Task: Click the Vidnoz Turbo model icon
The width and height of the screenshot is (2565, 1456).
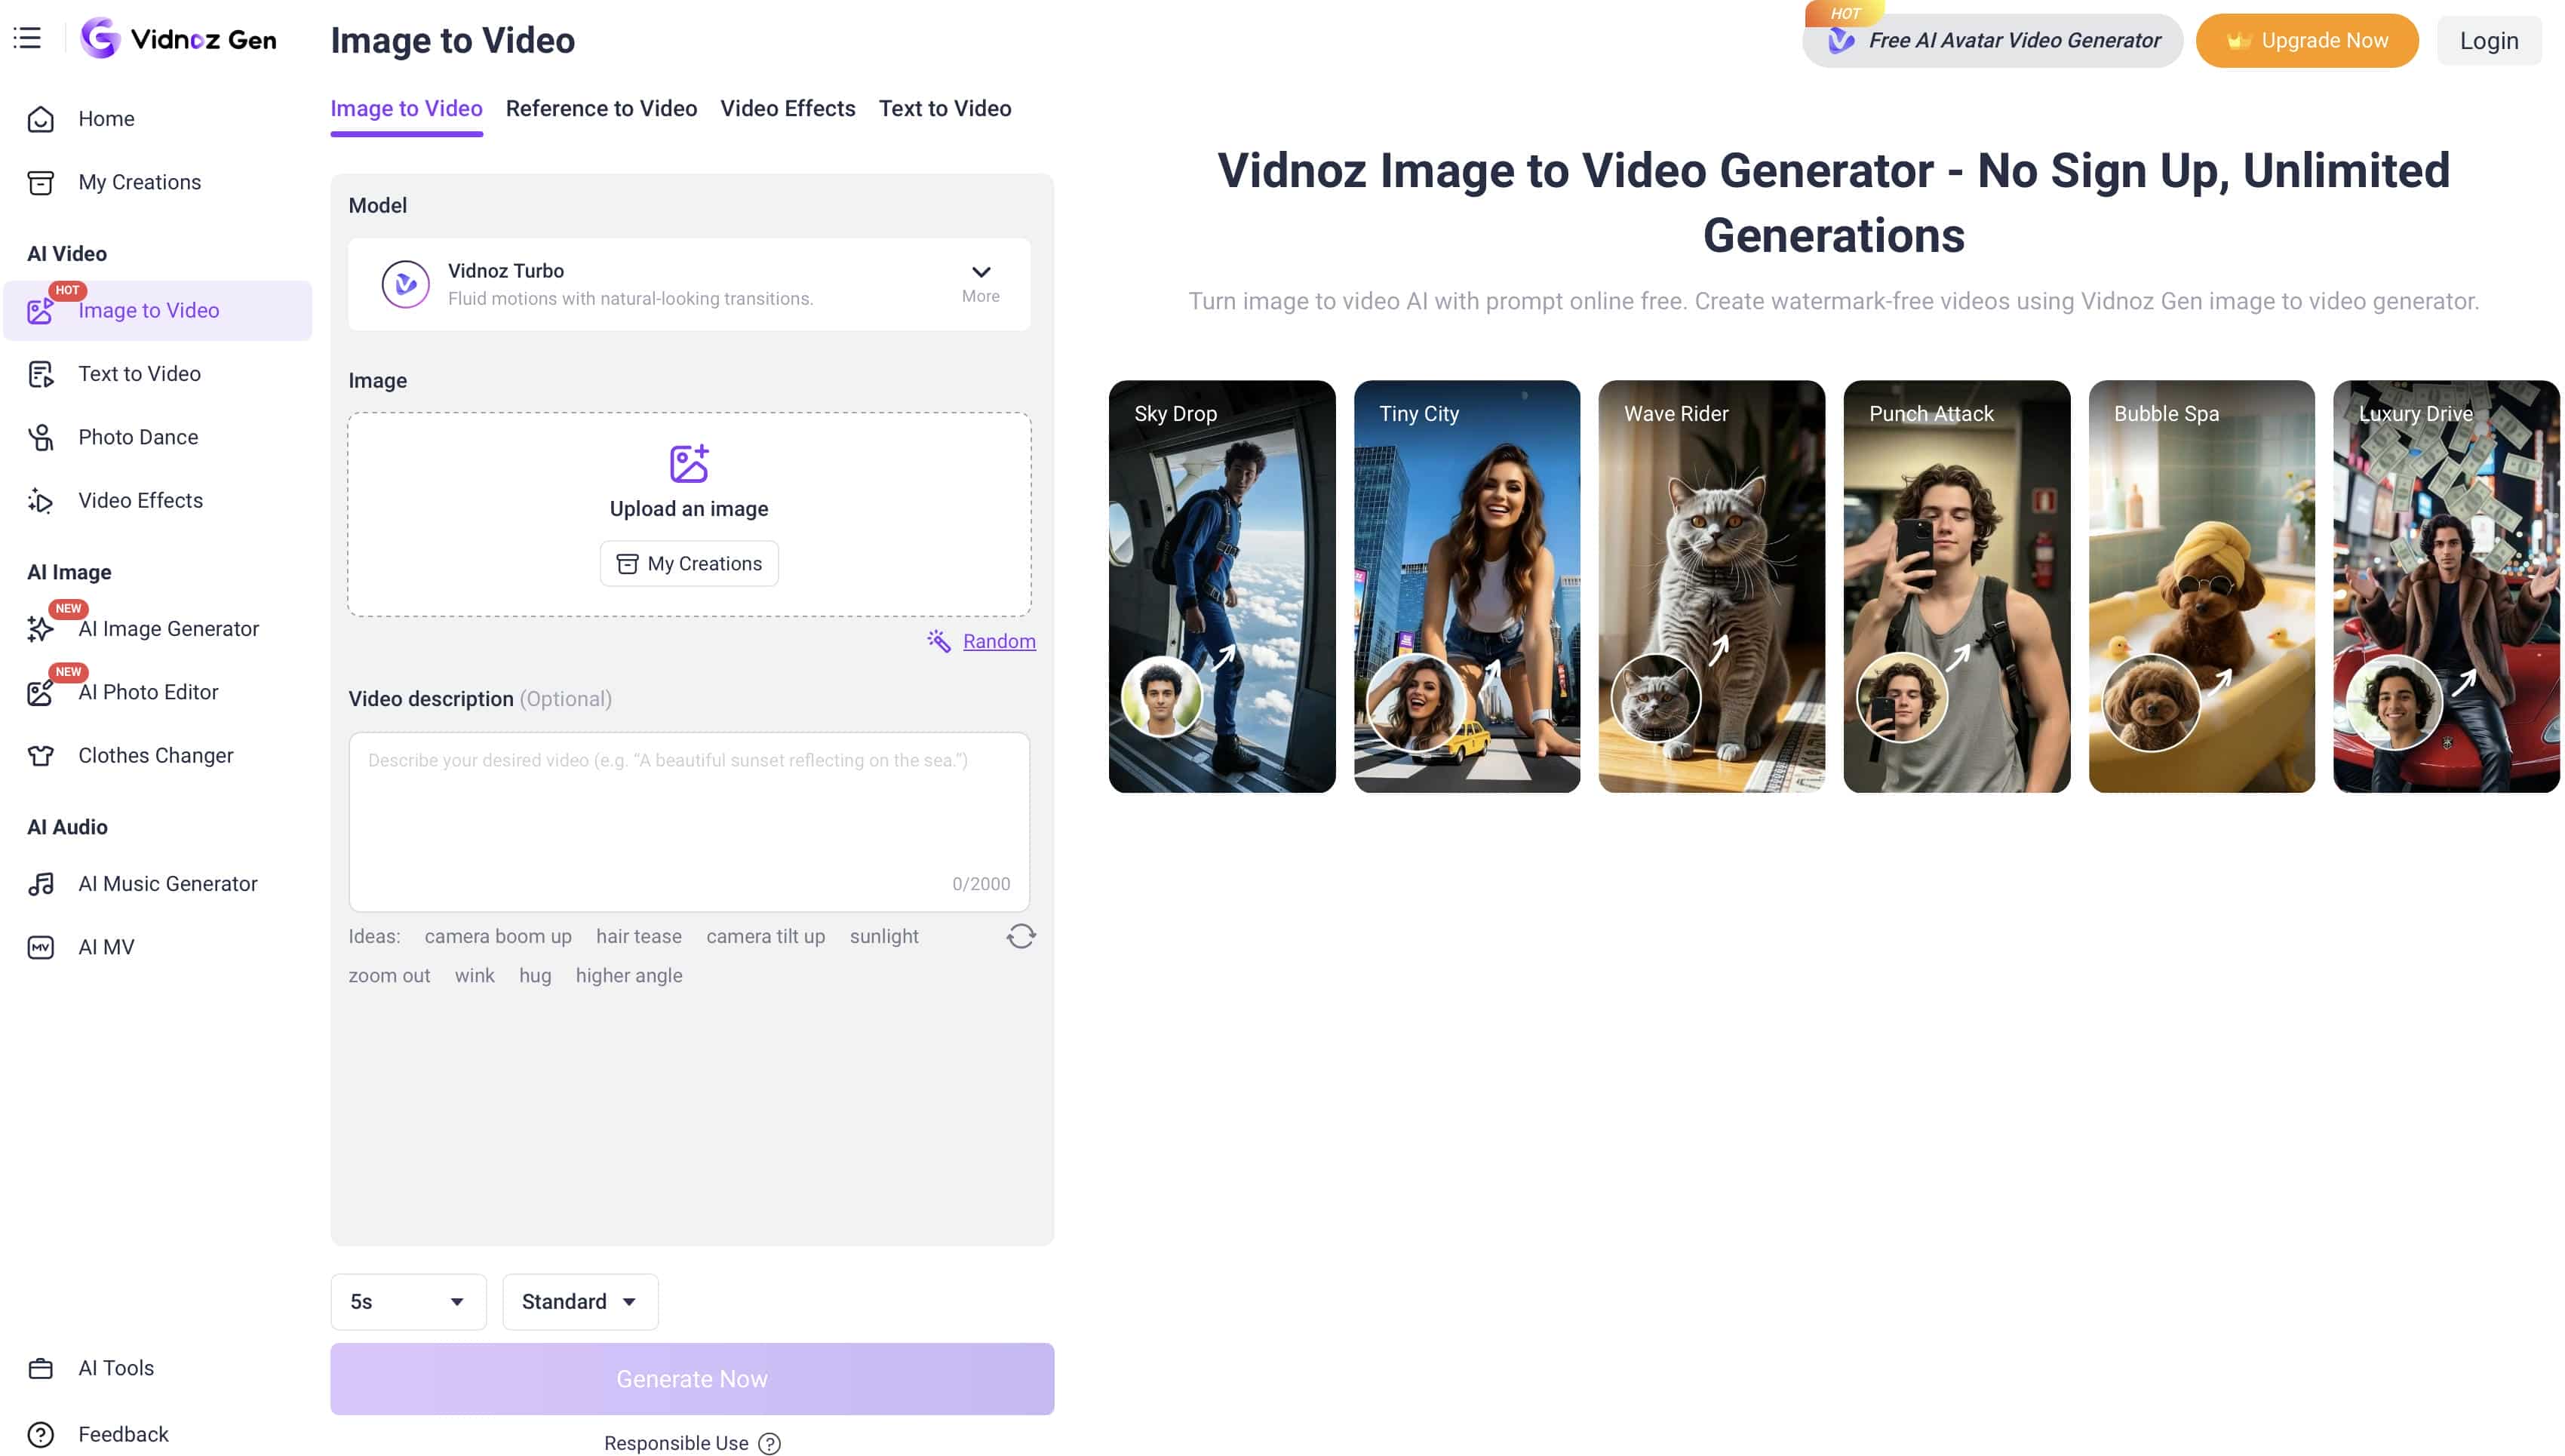Action: click(x=405, y=284)
